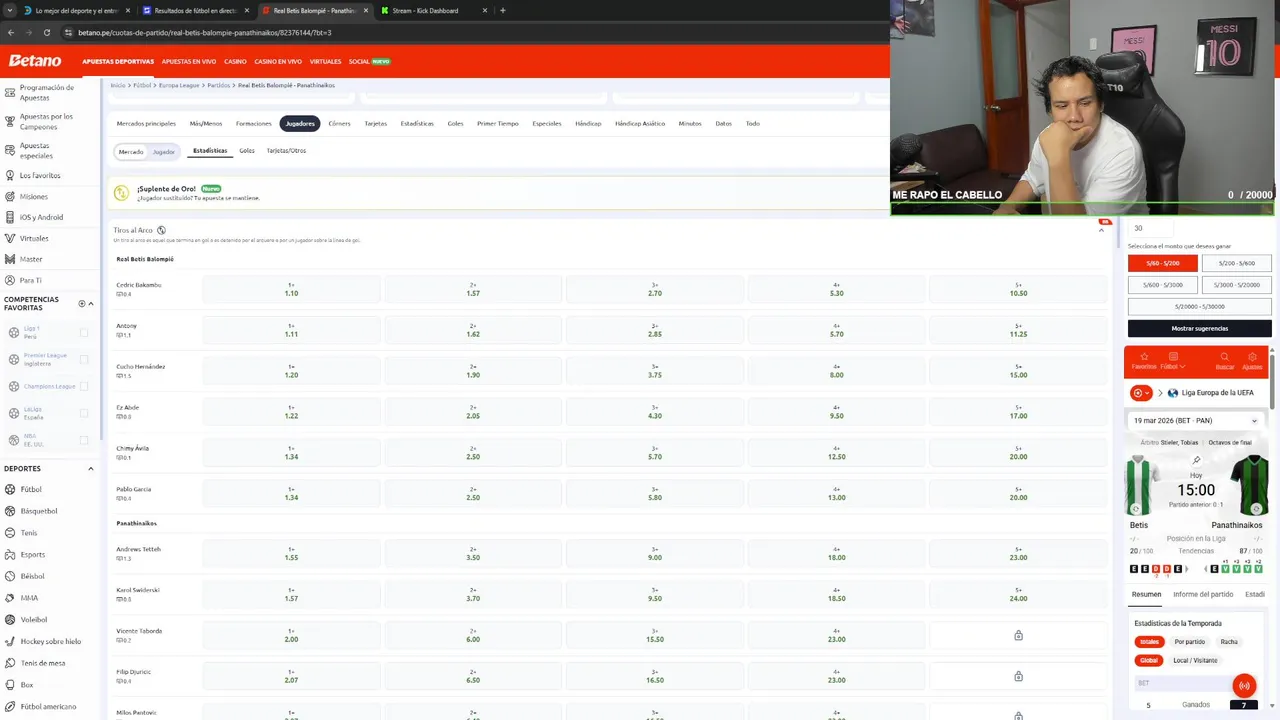Open the Más/Menos market tab

[x=206, y=123]
